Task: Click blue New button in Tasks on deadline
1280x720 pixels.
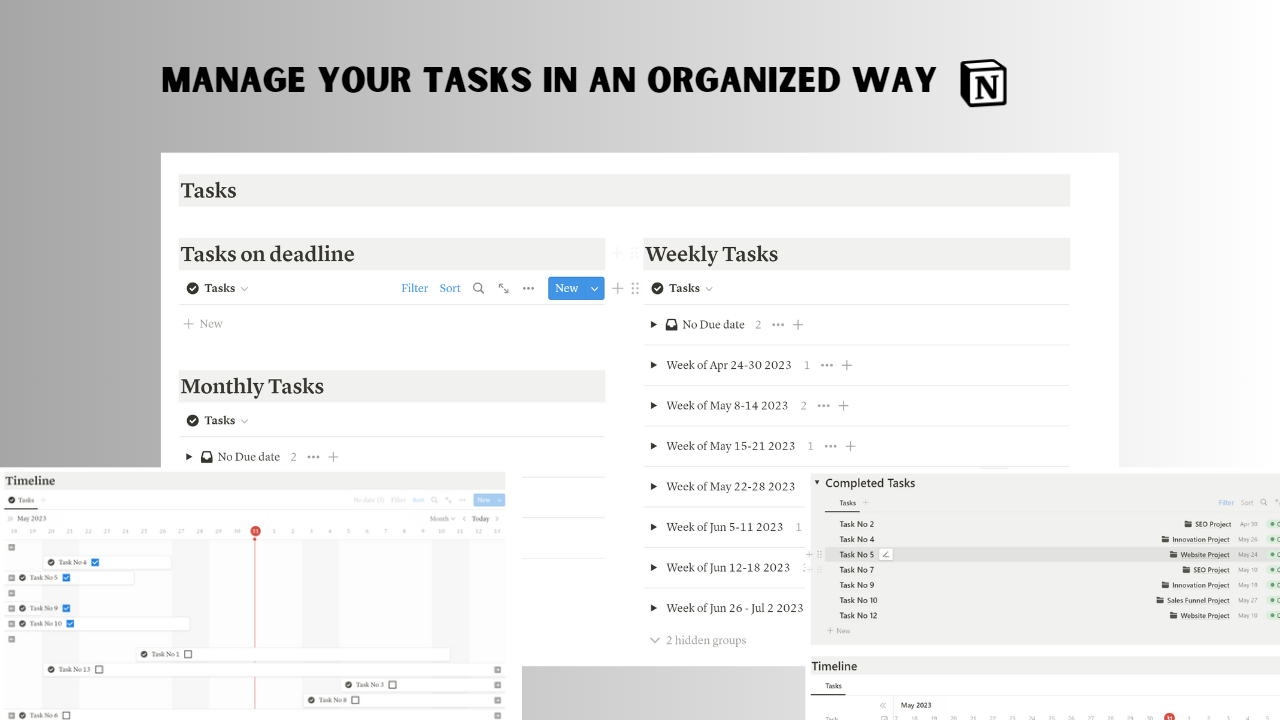Action: point(567,288)
